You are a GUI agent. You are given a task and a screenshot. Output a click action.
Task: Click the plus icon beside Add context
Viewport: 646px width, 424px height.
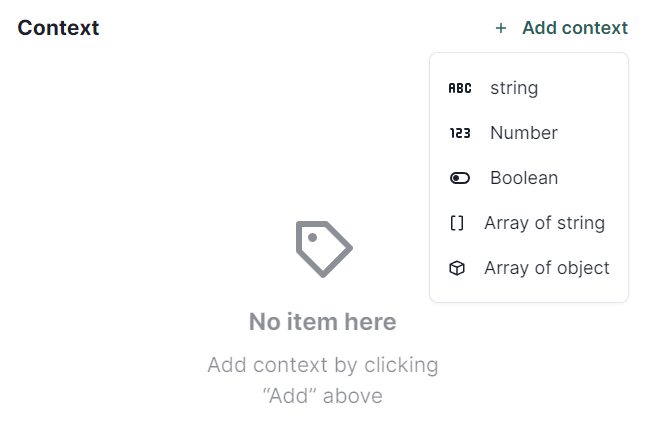pyautogui.click(x=501, y=28)
